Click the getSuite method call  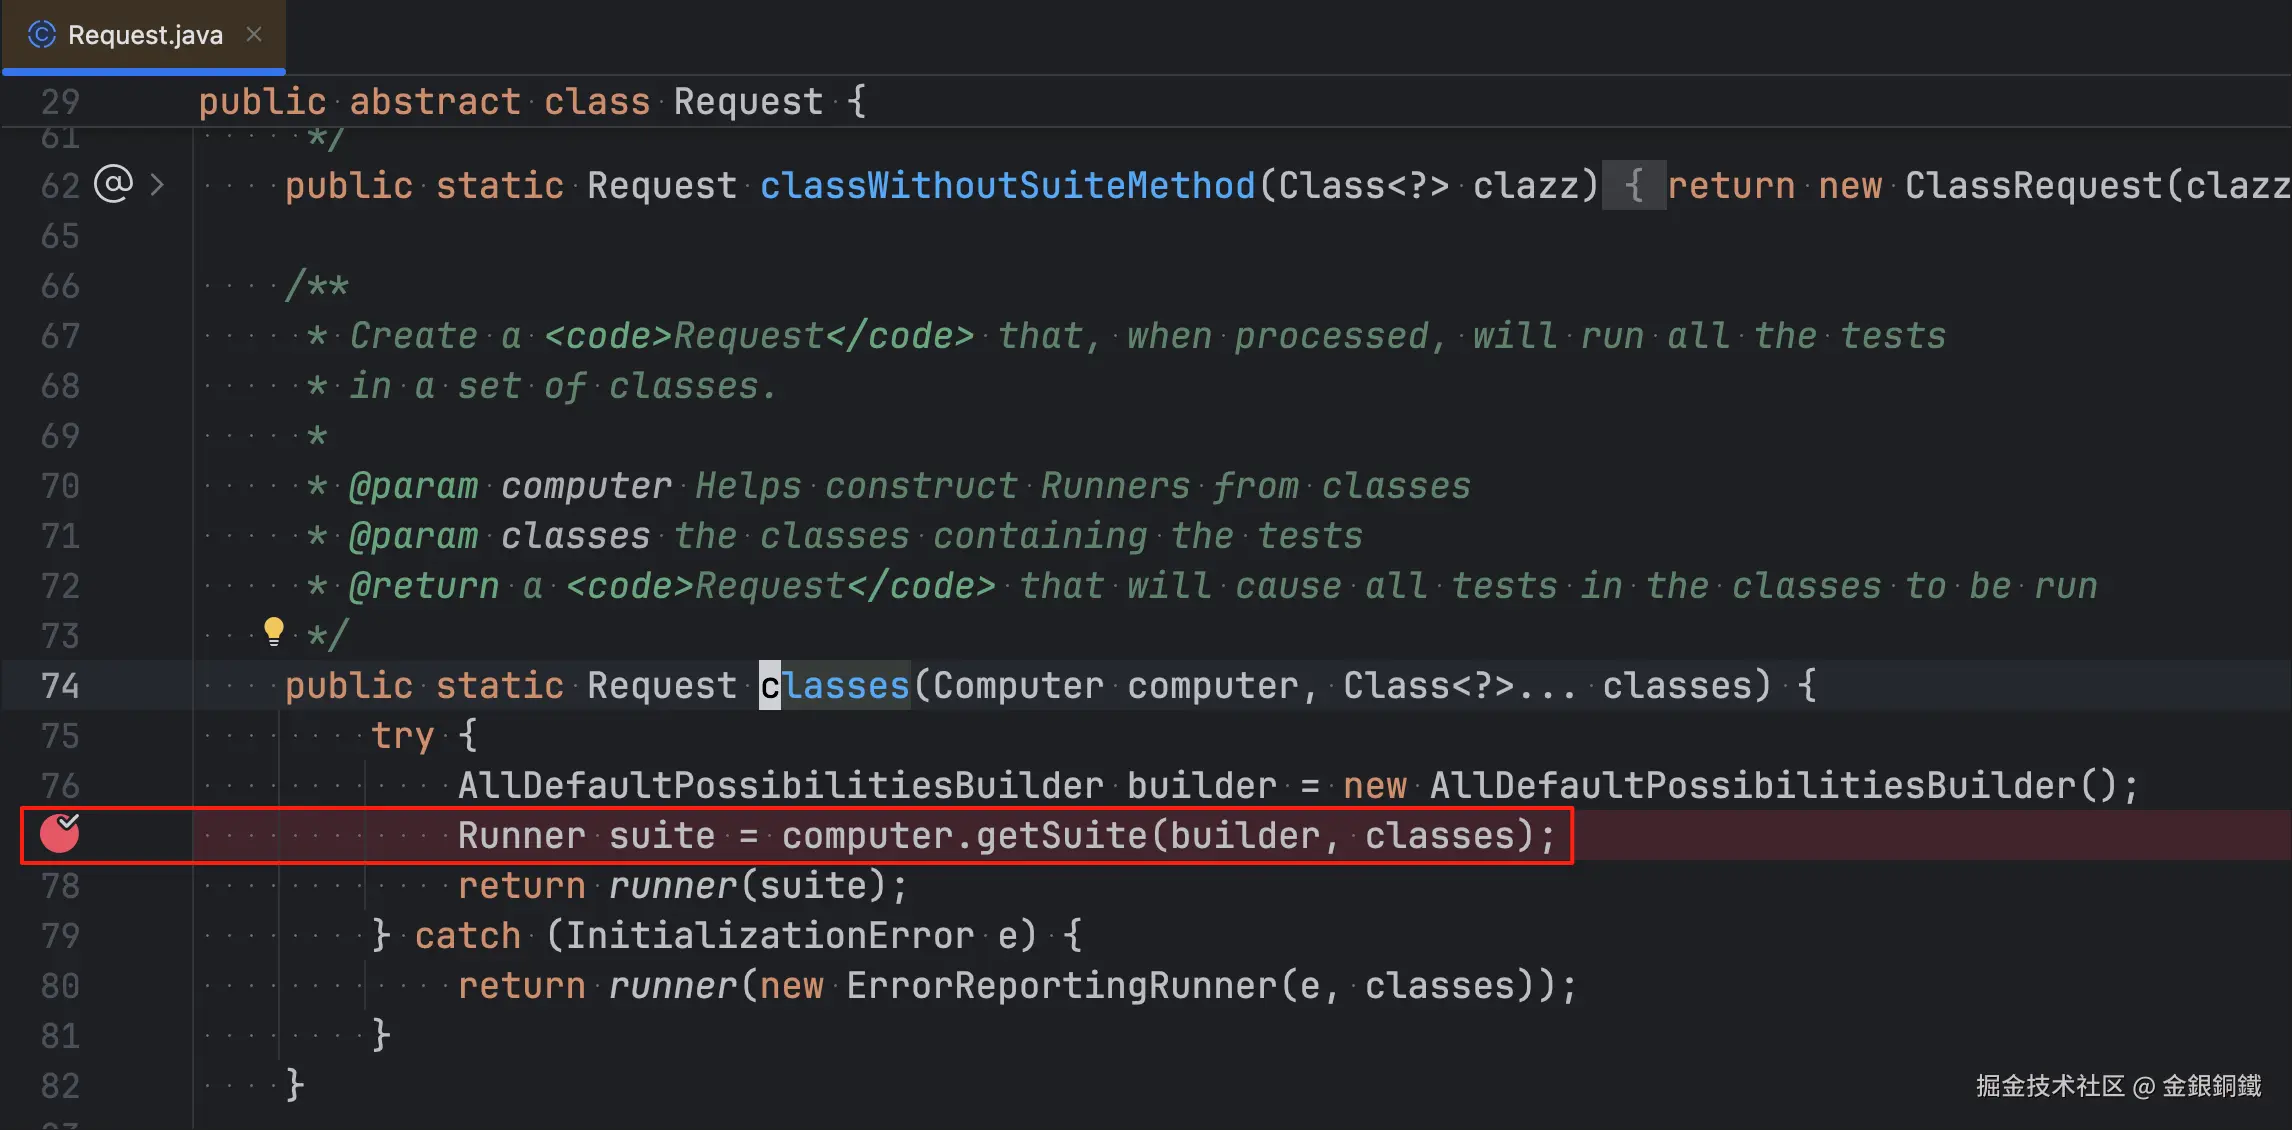pos(1061,836)
